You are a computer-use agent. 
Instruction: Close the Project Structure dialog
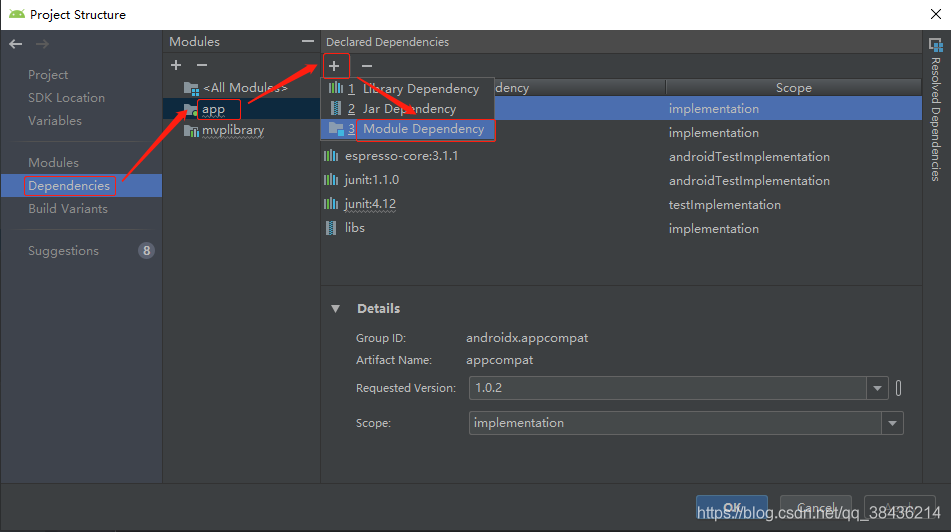pyautogui.click(x=936, y=14)
